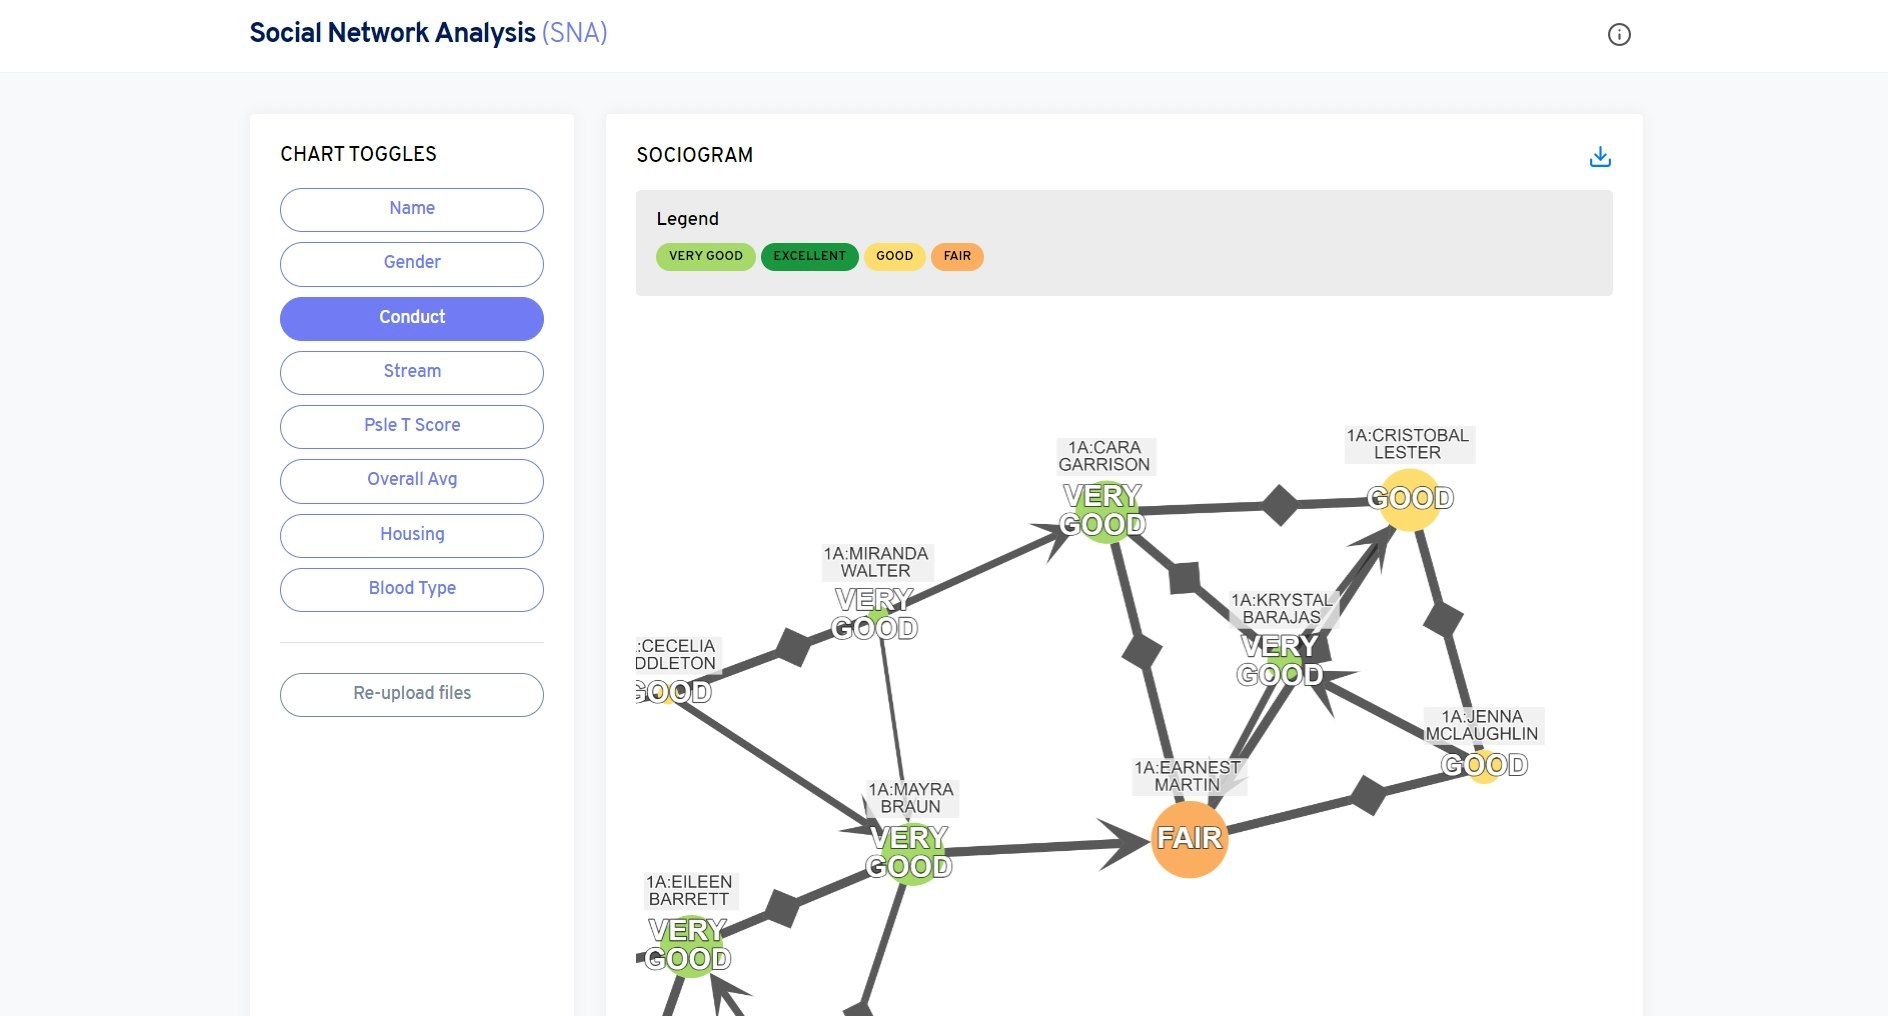Disable the Conduct chart toggle
Viewport: 1888px width, 1016px height.
pos(411,318)
